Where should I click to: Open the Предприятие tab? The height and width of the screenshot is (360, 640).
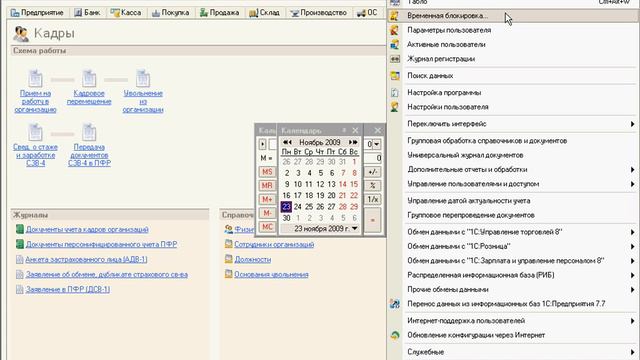[x=37, y=13]
